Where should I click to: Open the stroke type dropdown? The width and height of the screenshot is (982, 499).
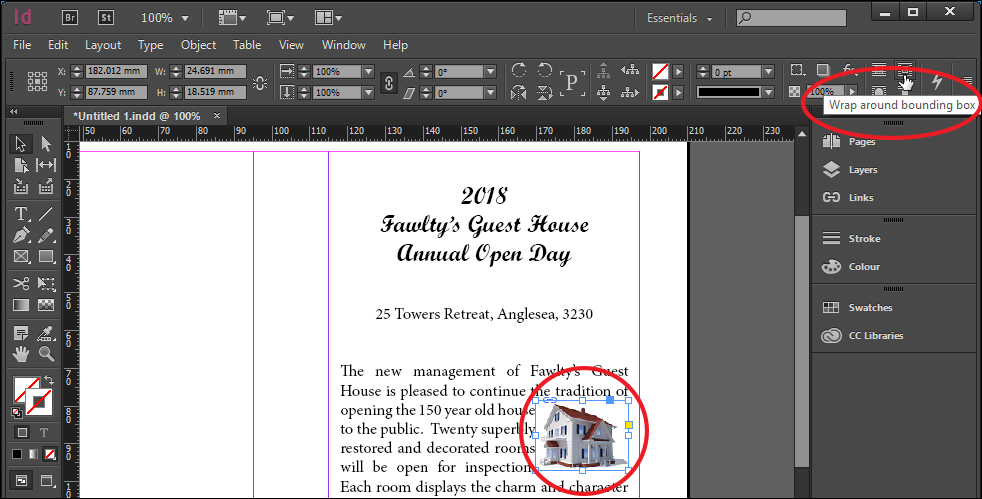tap(768, 92)
